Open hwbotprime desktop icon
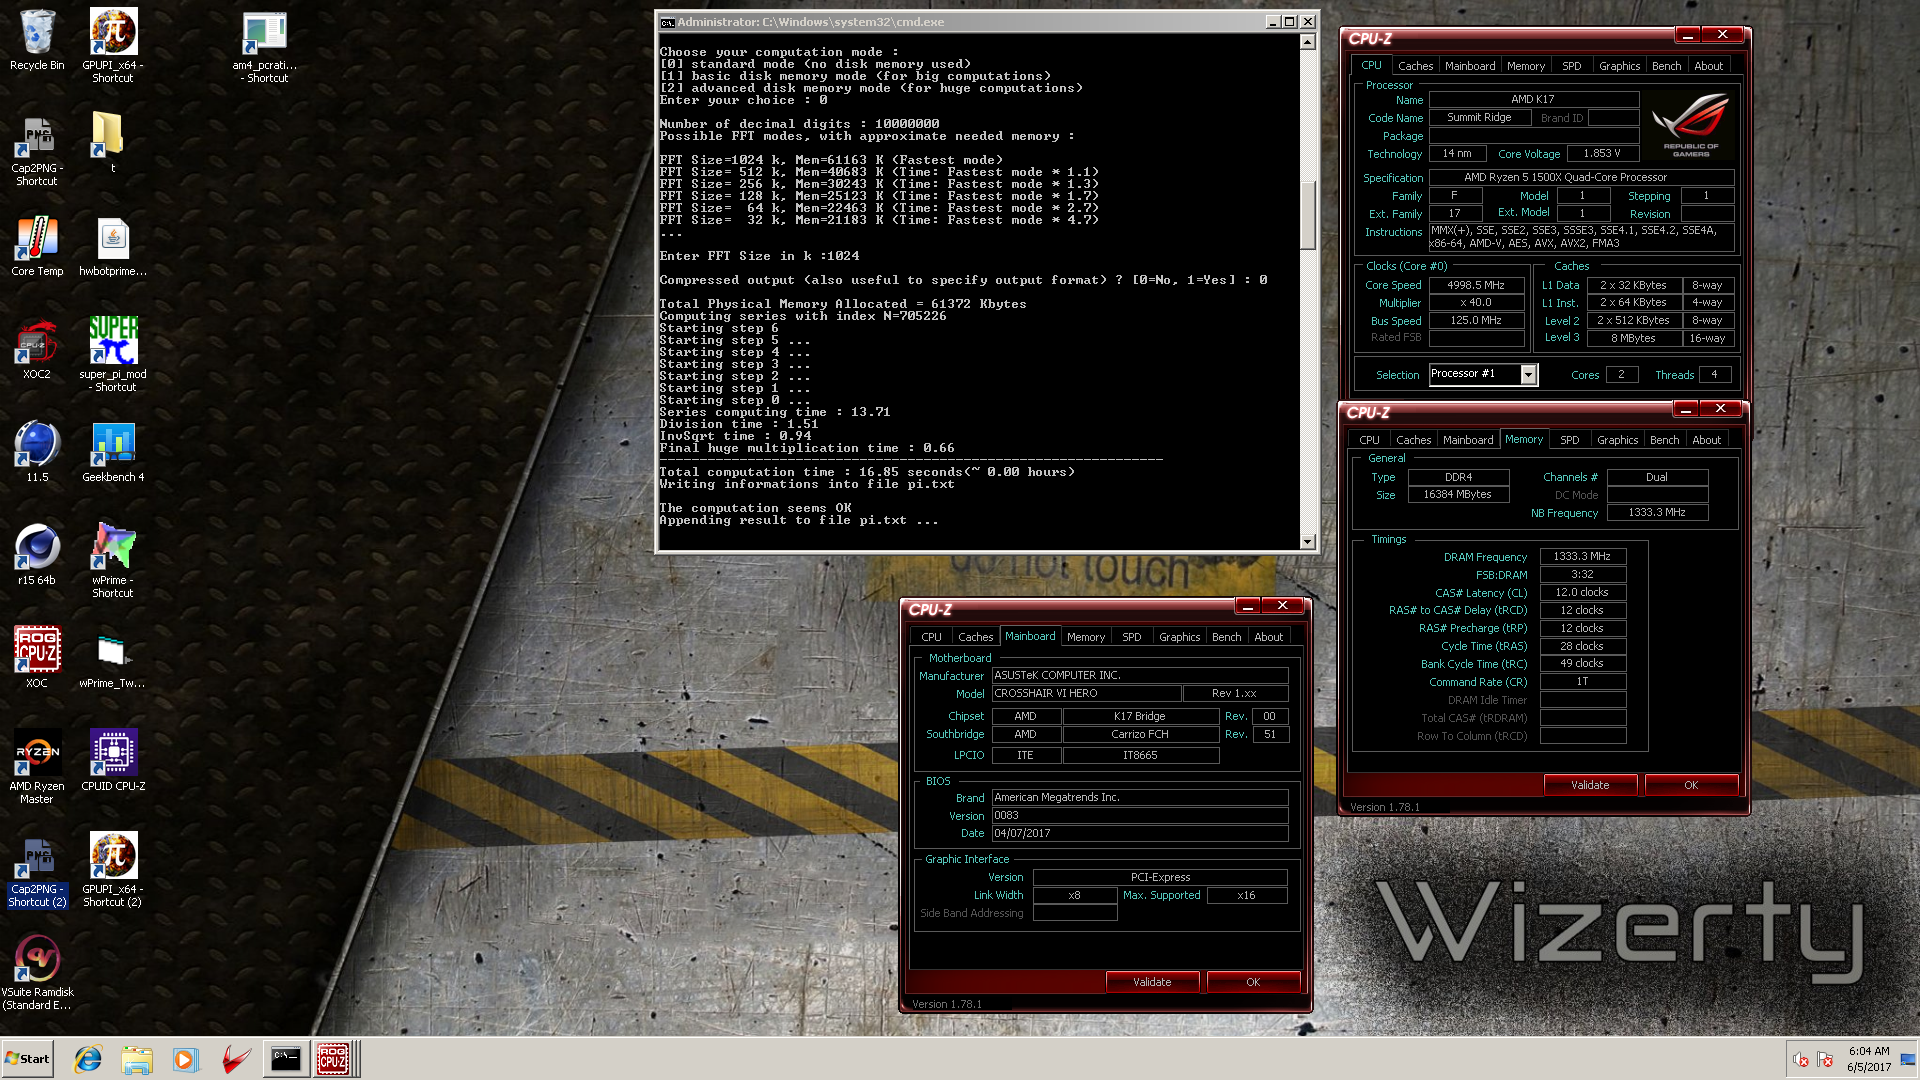This screenshot has width=1920, height=1080. coord(113,246)
